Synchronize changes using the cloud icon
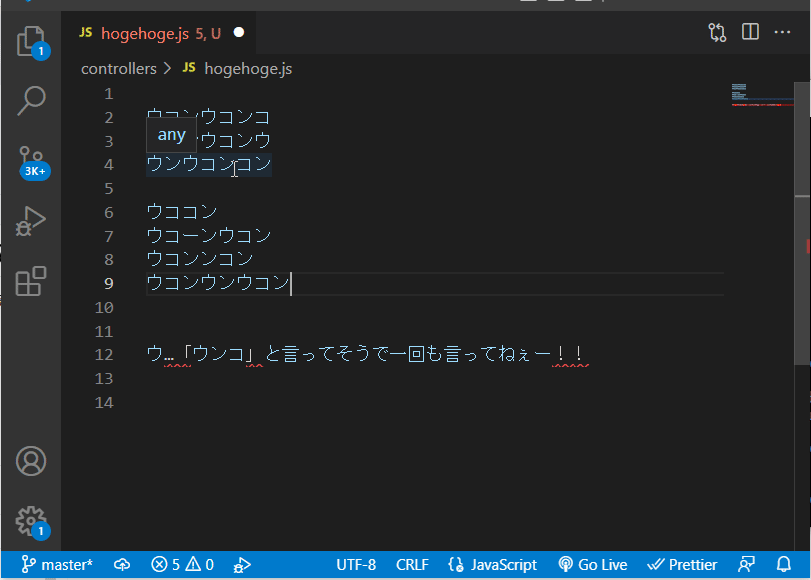The height and width of the screenshot is (580, 811). (122, 565)
